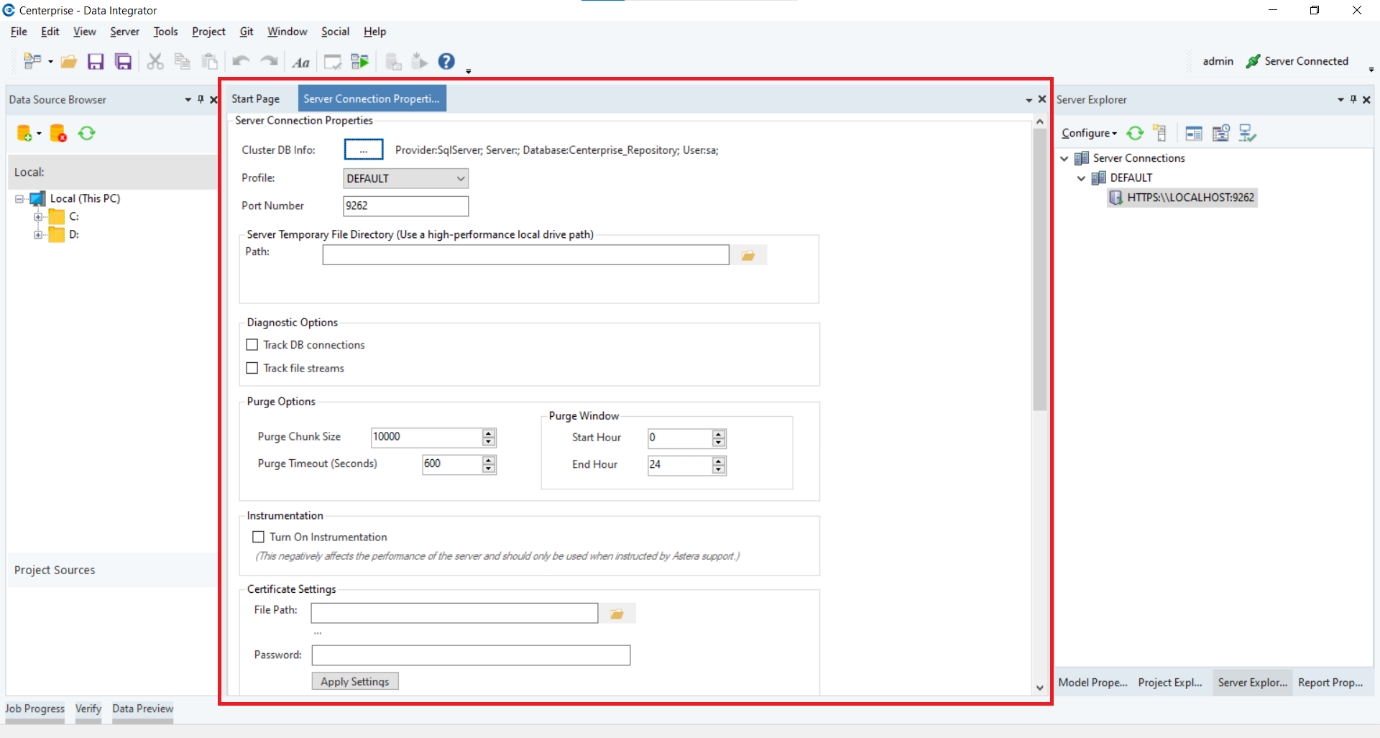The image size is (1380, 738).
Task: Click the Cluster DB Info ellipsis button
Action: click(364, 150)
